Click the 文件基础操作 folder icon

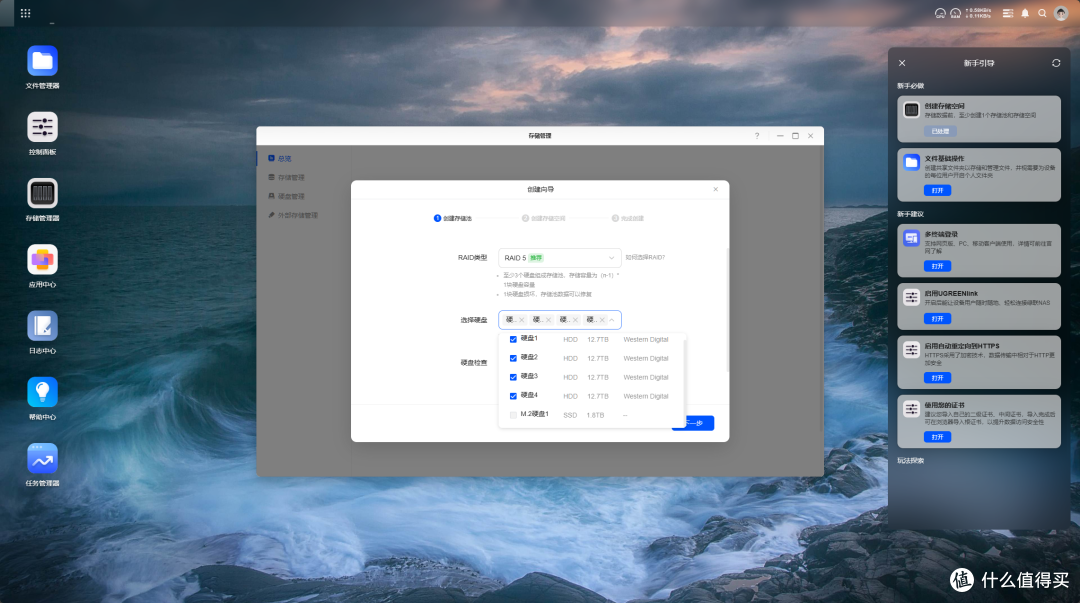(x=911, y=162)
